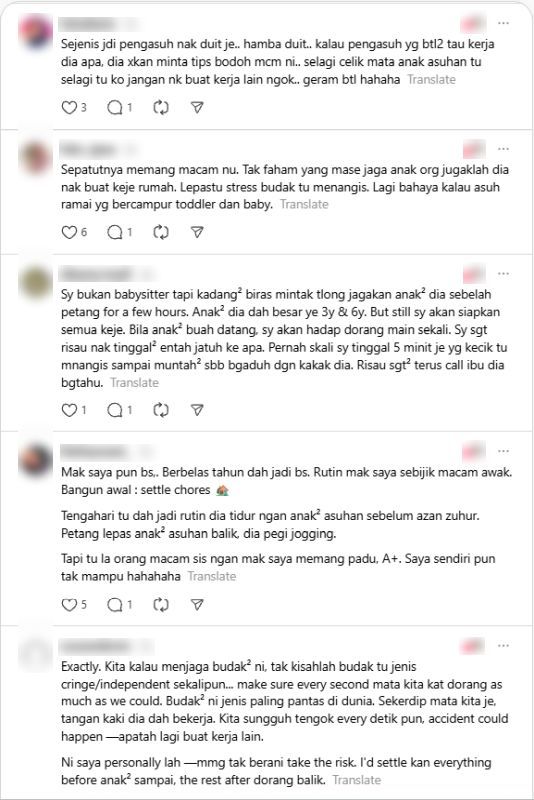The width and height of the screenshot is (534, 800).
Task: Like the comment starting "Mak saya pun bs"
Action: tap(69, 605)
